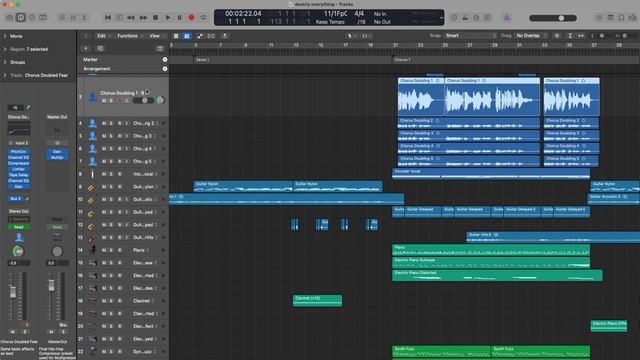Toggle Cycle mode button
This screenshot has width=640, height=360.
point(204,18)
